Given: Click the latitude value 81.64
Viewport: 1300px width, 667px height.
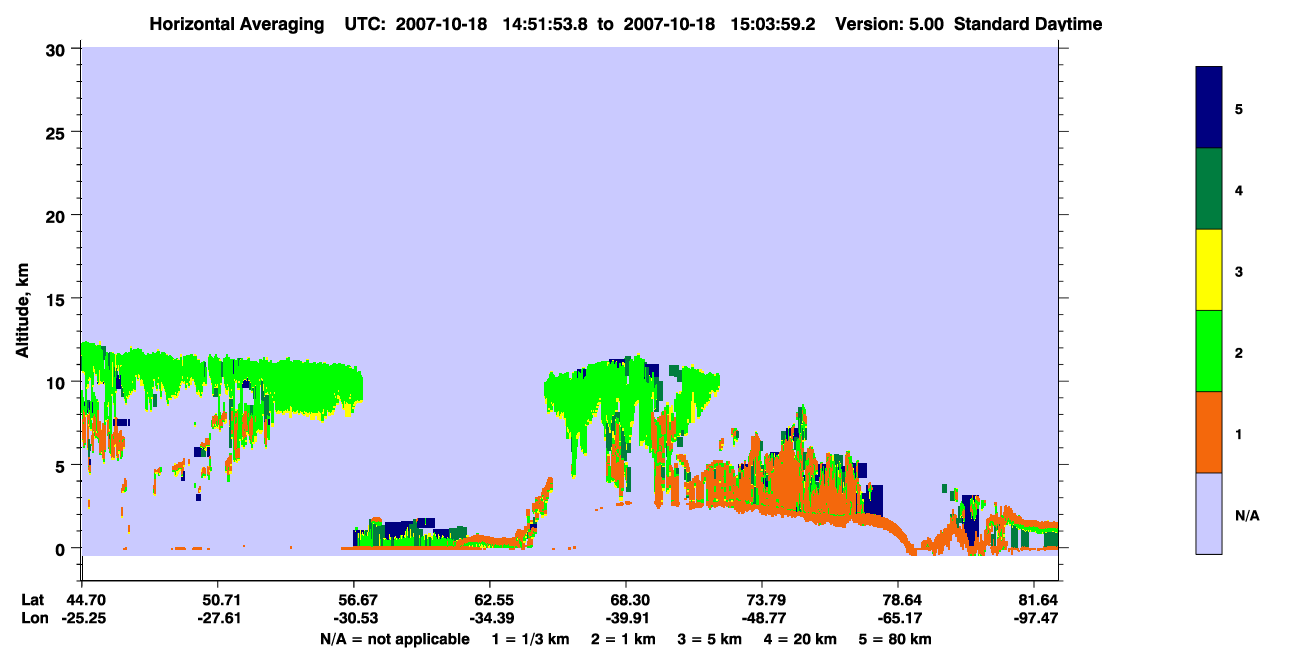Looking at the screenshot, I should (1038, 600).
